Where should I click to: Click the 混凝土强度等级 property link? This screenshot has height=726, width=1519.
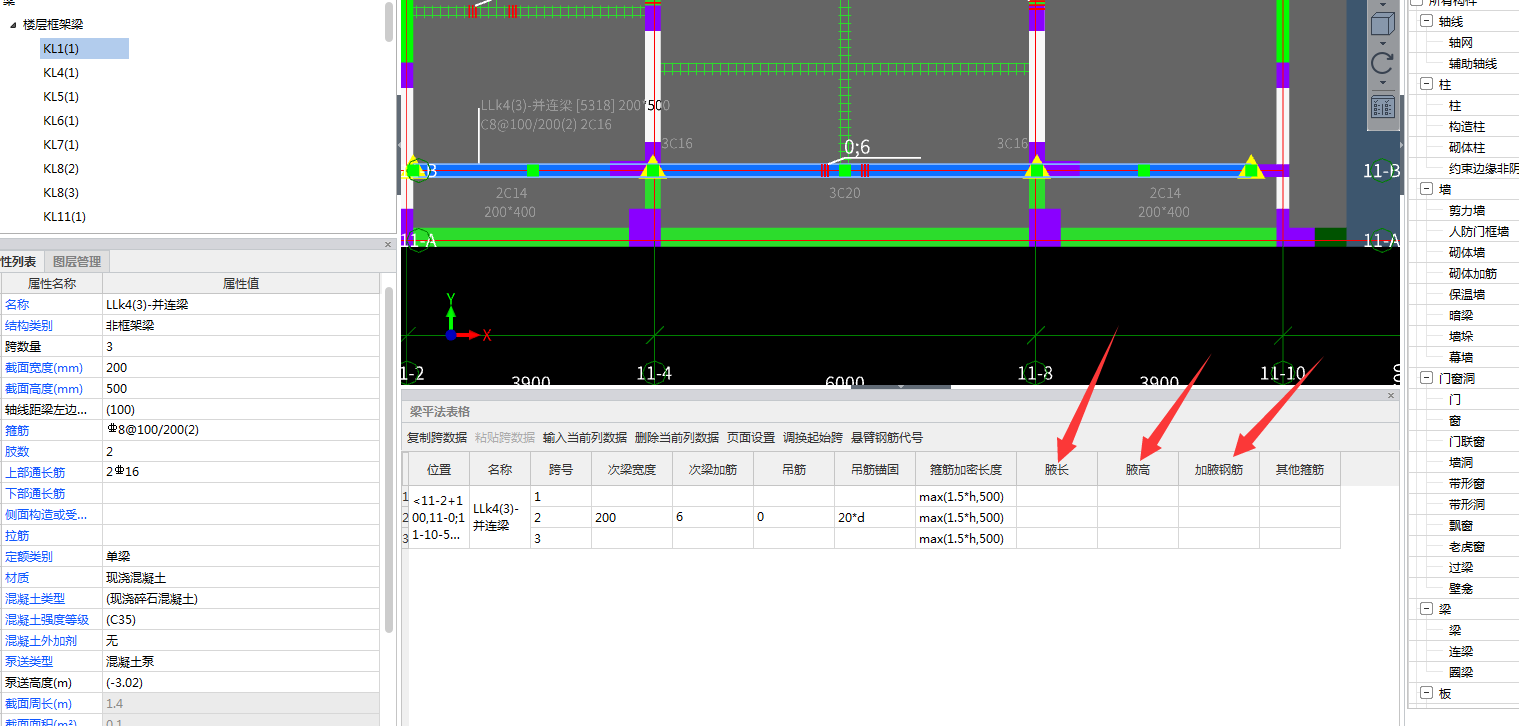tap(47, 619)
